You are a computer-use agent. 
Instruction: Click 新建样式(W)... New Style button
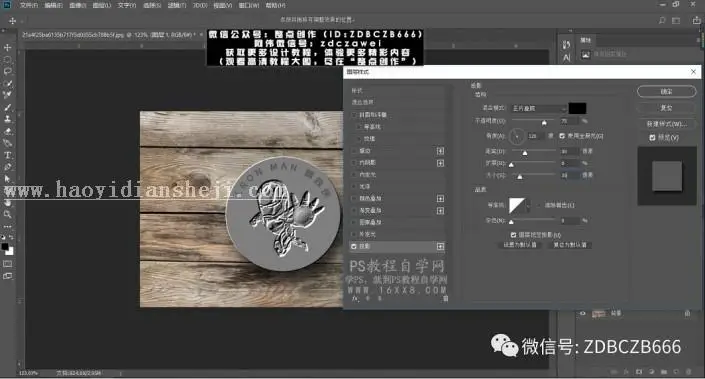pyautogui.click(x=667, y=124)
